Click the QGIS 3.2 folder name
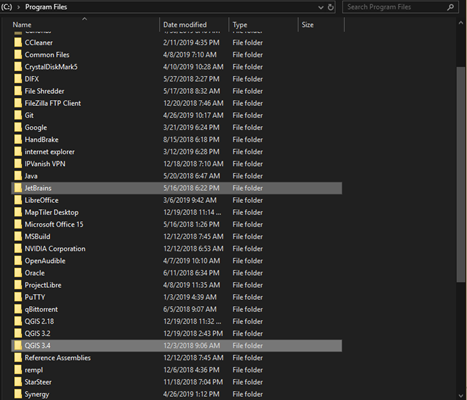 (x=37, y=333)
